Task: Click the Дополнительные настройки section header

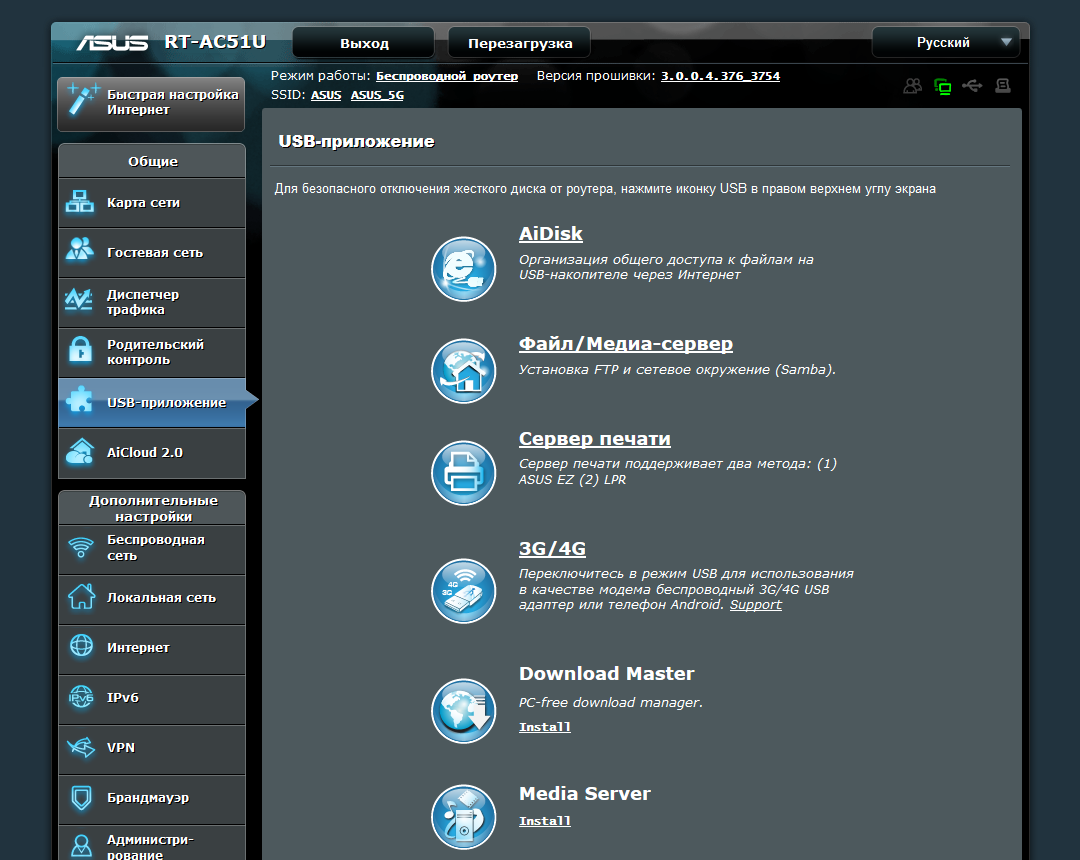Action: 152,508
